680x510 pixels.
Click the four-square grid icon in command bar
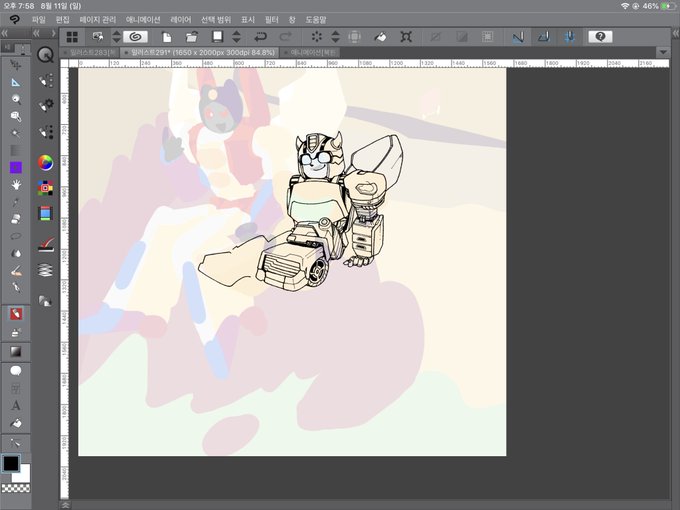tap(72, 37)
